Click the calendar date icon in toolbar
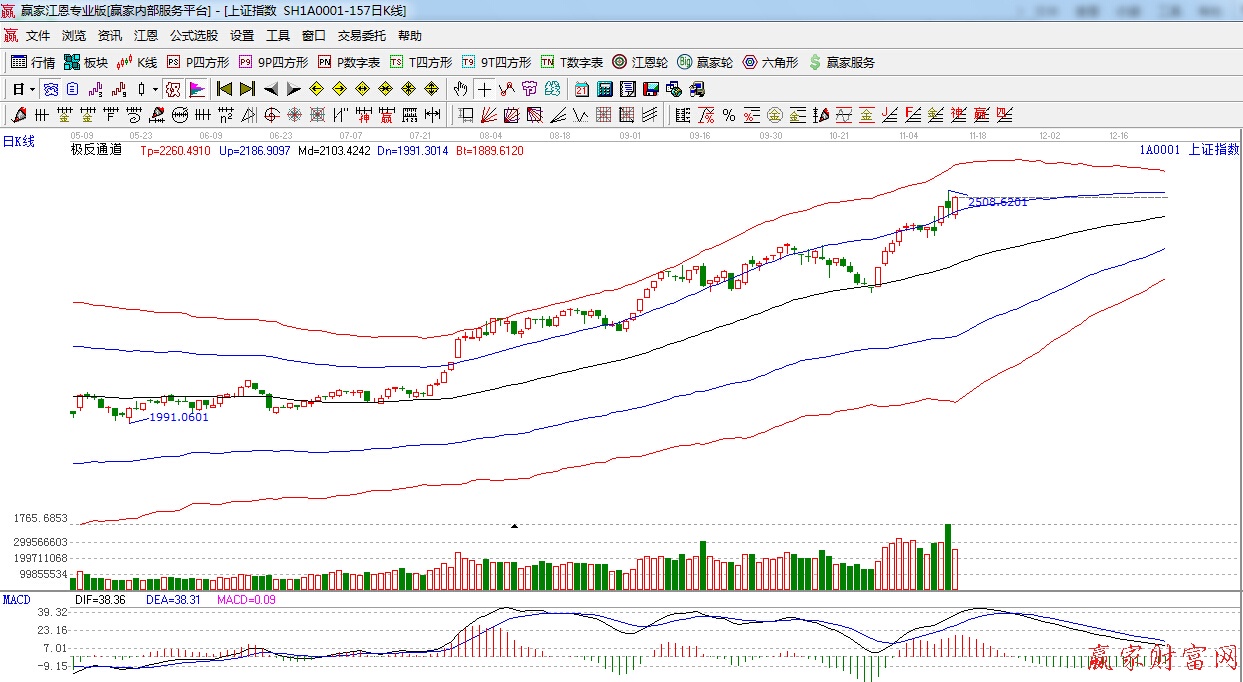 tap(581, 89)
